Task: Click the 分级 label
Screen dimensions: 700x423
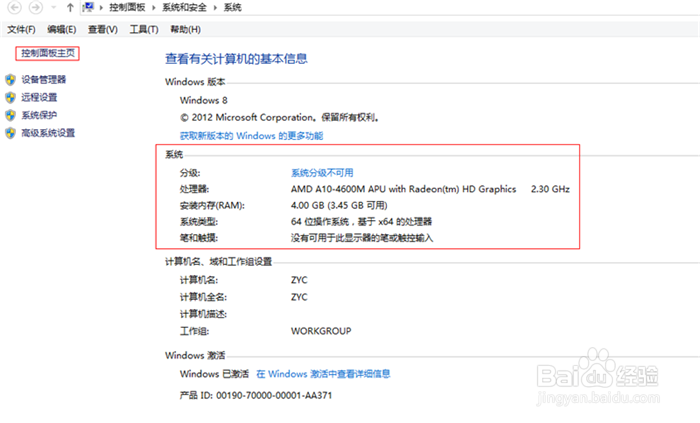Action: [190, 173]
